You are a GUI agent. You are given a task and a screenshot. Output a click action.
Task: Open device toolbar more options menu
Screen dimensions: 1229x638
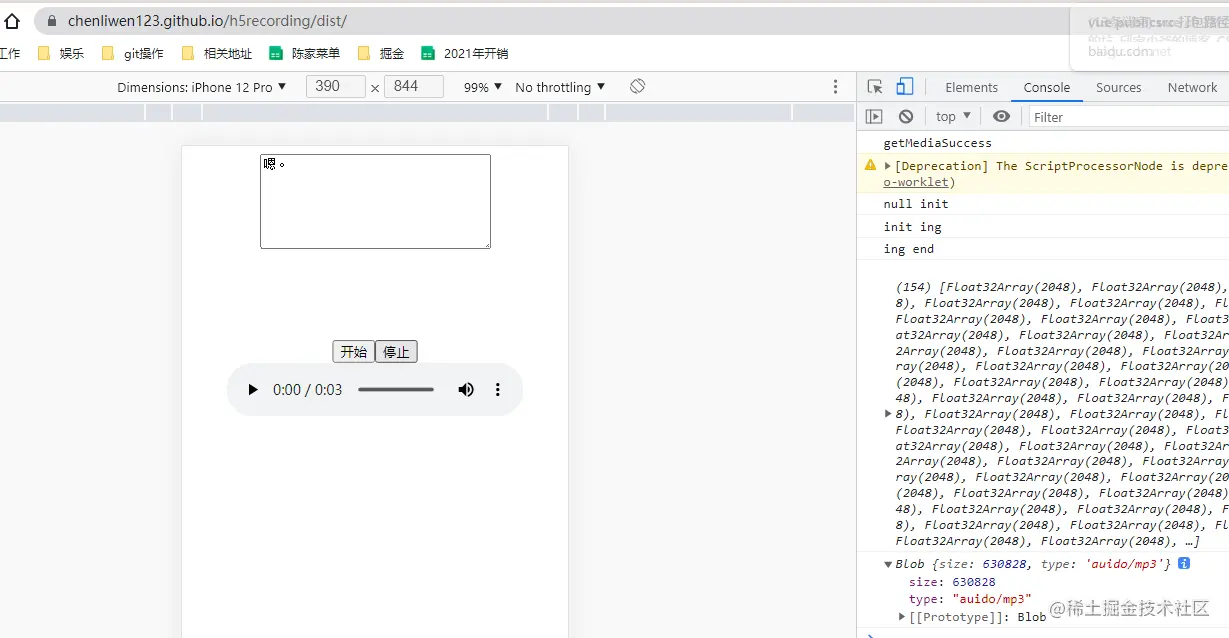pos(836,87)
